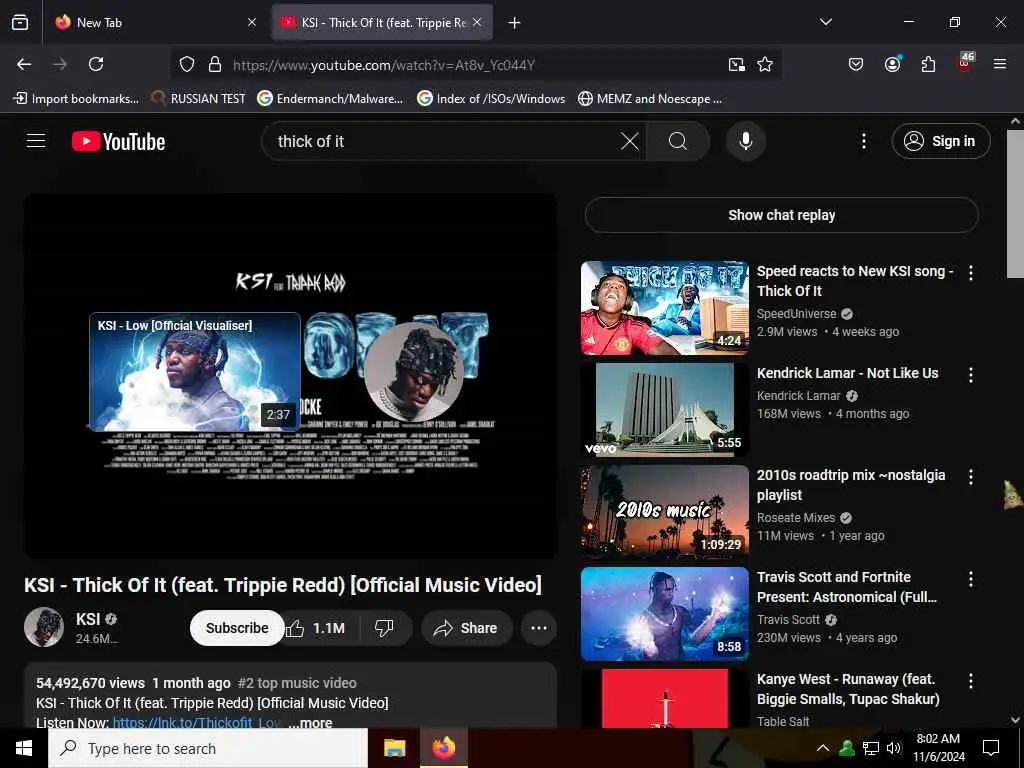Open the notification center icon
This screenshot has height=768, width=1024.
991,748
